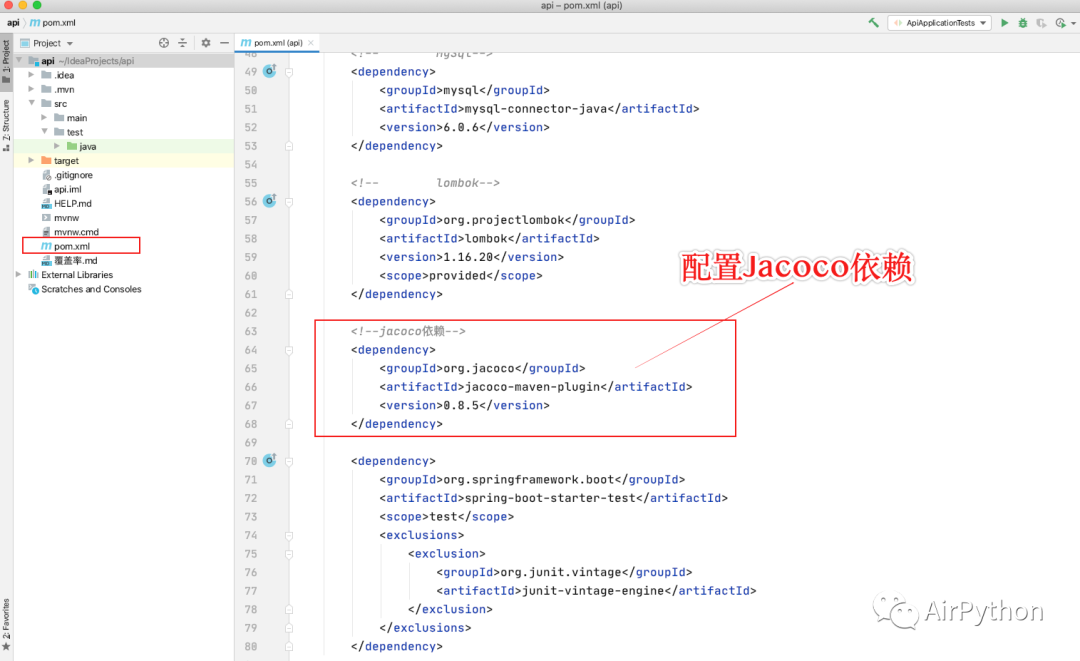The image size is (1080, 661).
Task: Click org.projectlombok groupId on line 57
Action: click(x=503, y=220)
